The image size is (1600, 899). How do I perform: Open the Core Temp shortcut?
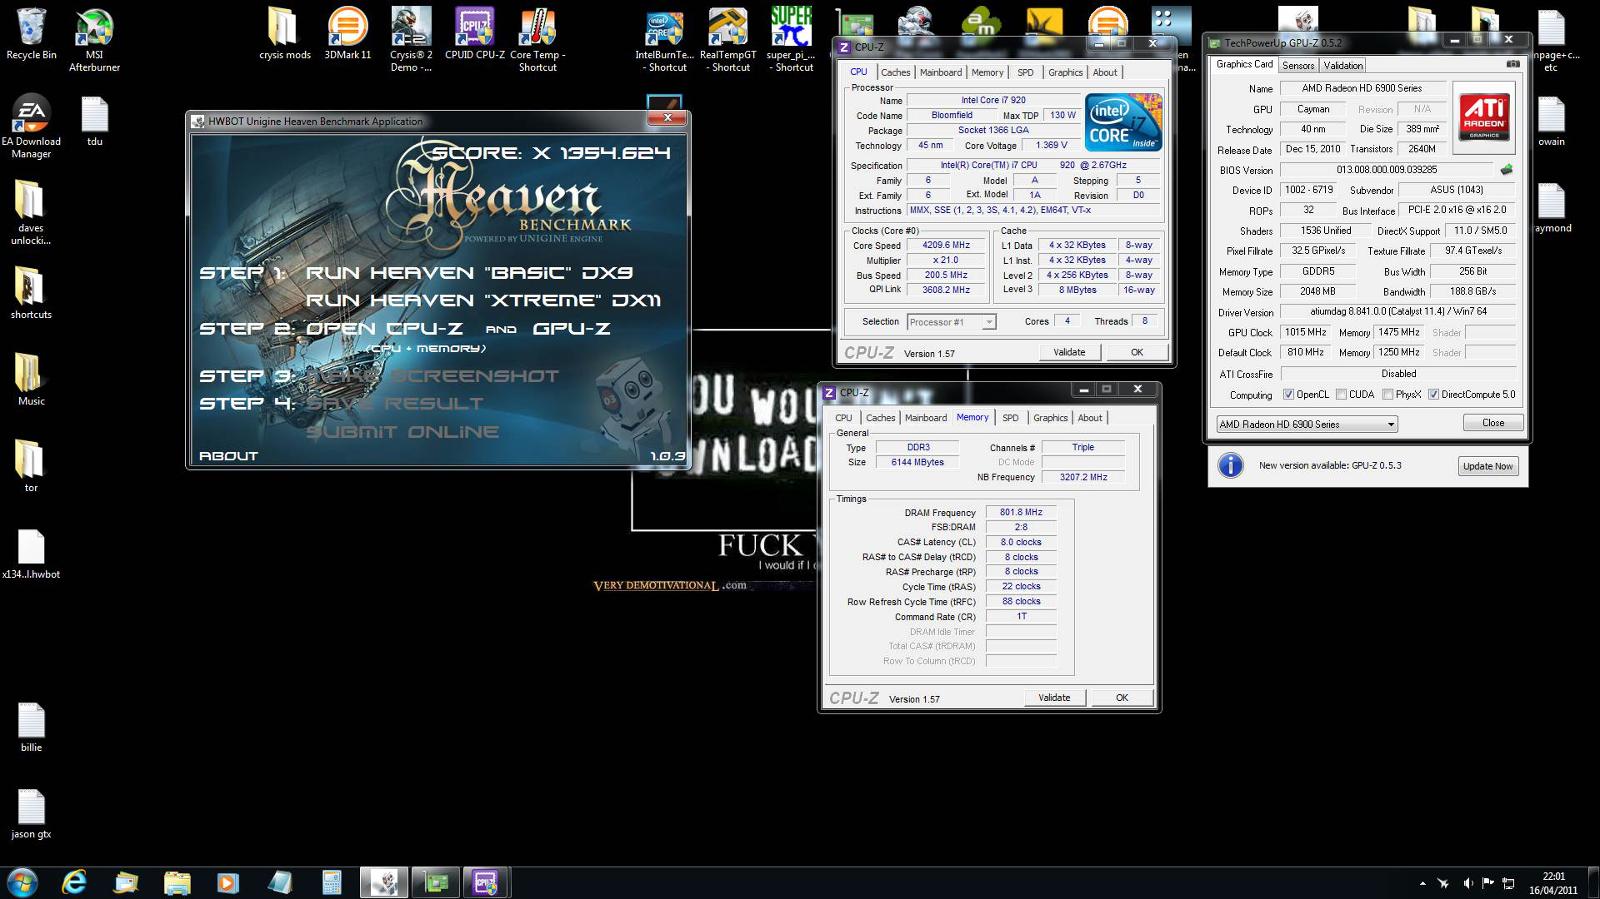[538, 40]
